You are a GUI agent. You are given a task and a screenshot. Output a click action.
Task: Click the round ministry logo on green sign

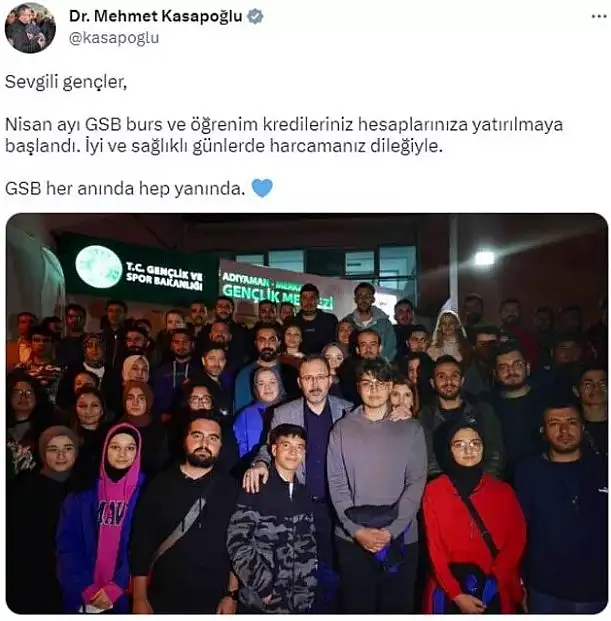coord(99,266)
